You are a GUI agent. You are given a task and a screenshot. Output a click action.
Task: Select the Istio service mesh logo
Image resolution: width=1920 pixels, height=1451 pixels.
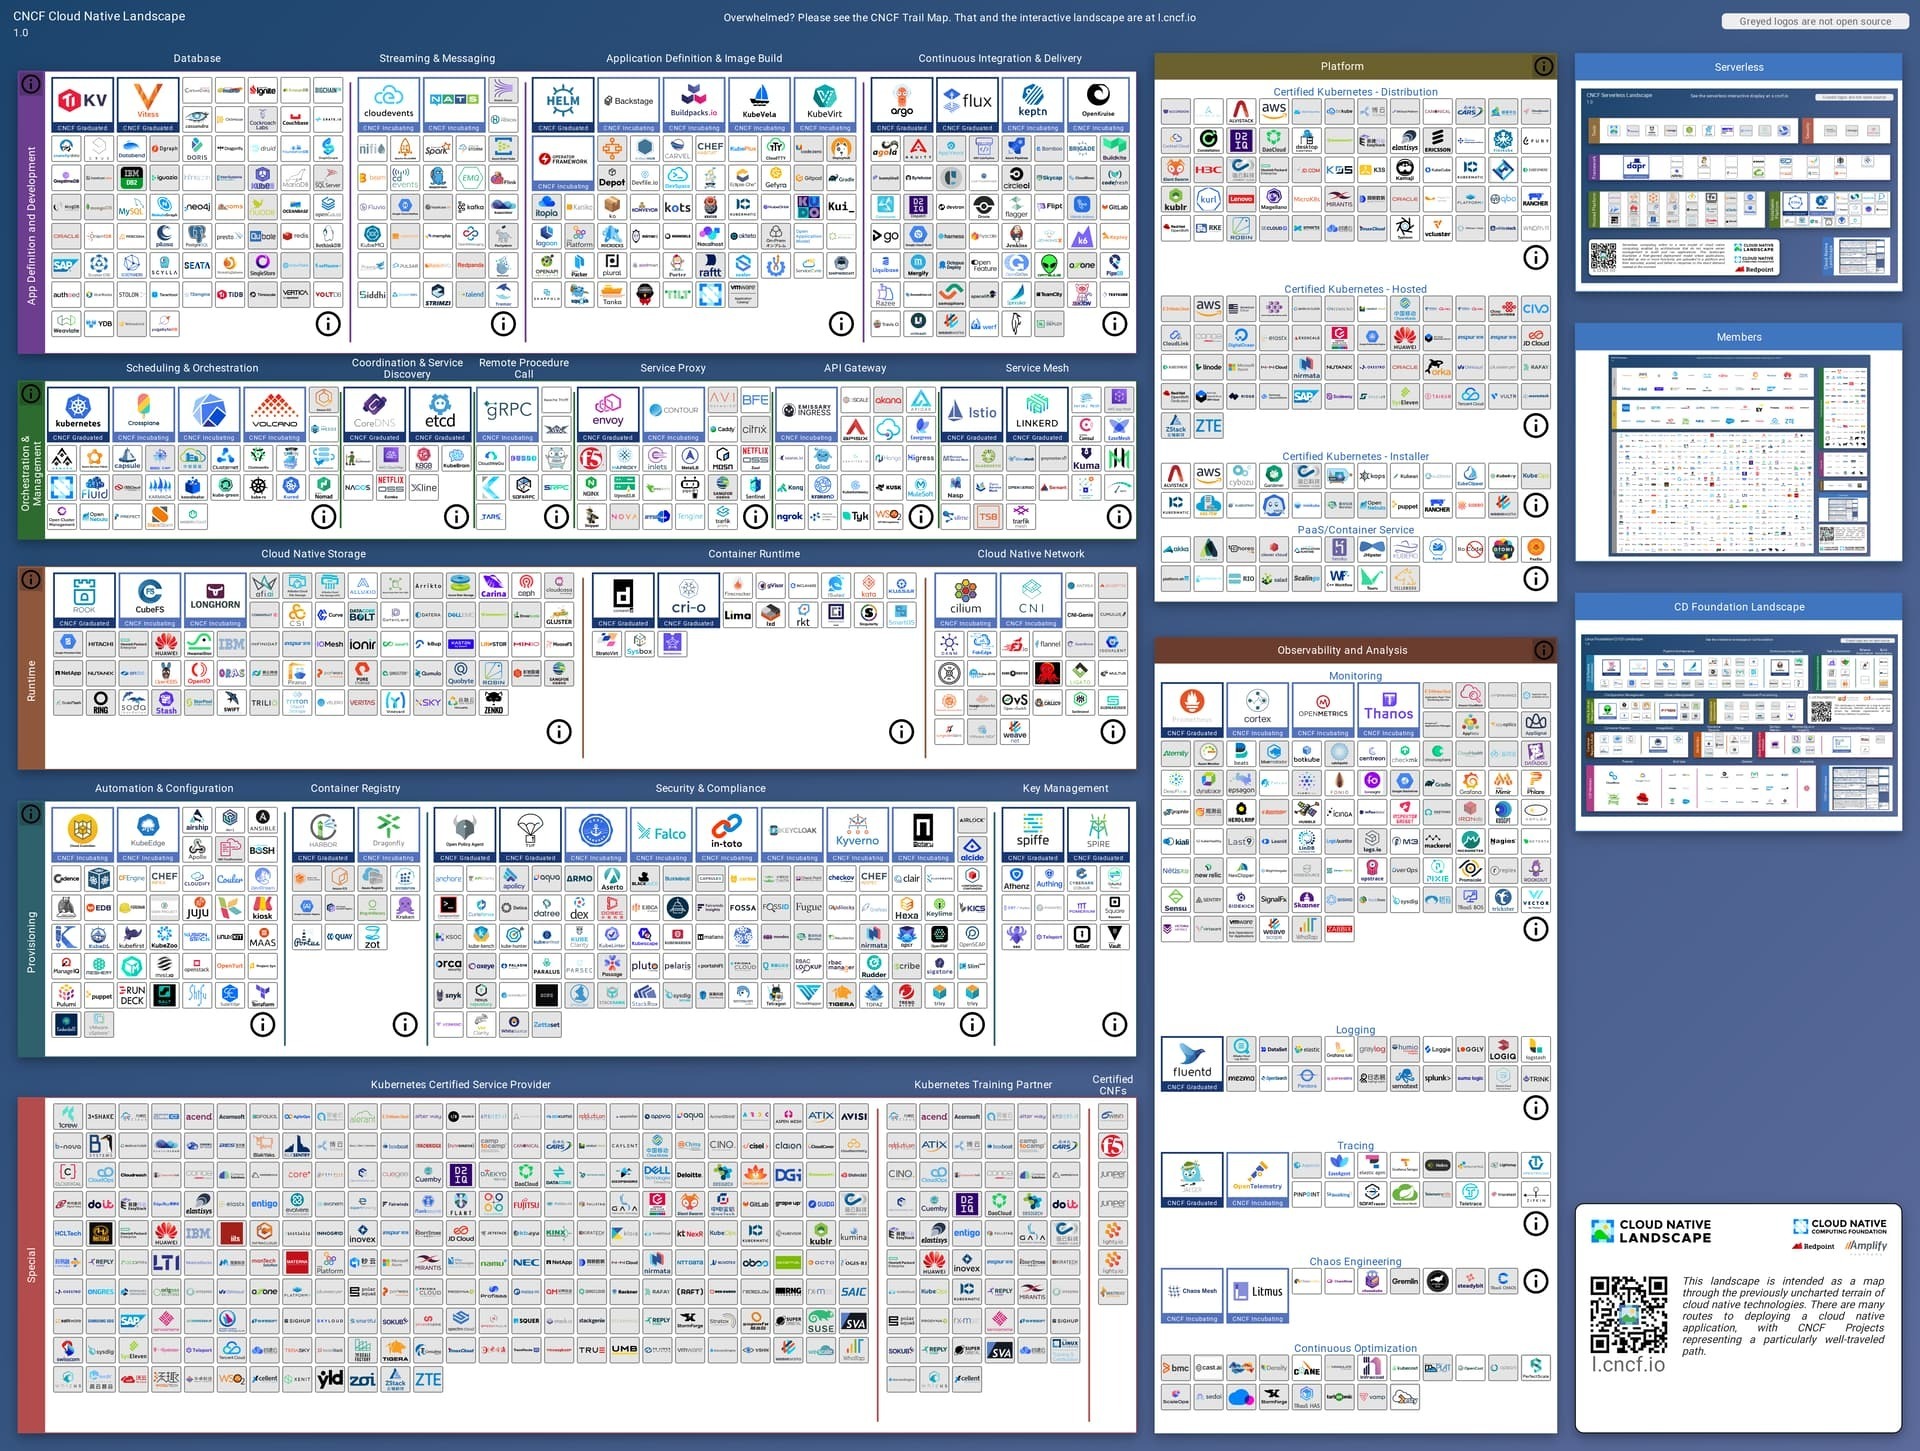pyautogui.click(x=971, y=415)
